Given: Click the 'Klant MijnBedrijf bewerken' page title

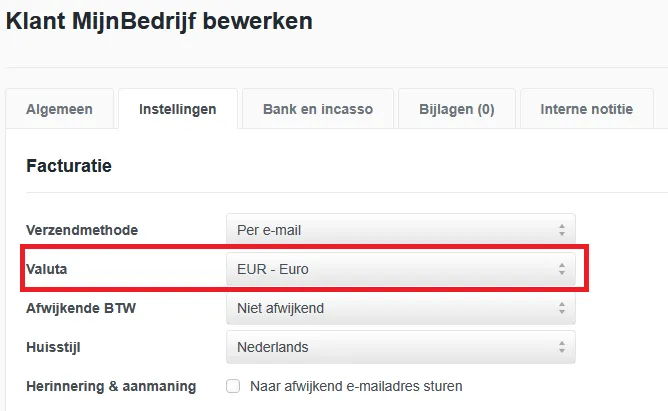Looking at the screenshot, I should click(159, 21).
